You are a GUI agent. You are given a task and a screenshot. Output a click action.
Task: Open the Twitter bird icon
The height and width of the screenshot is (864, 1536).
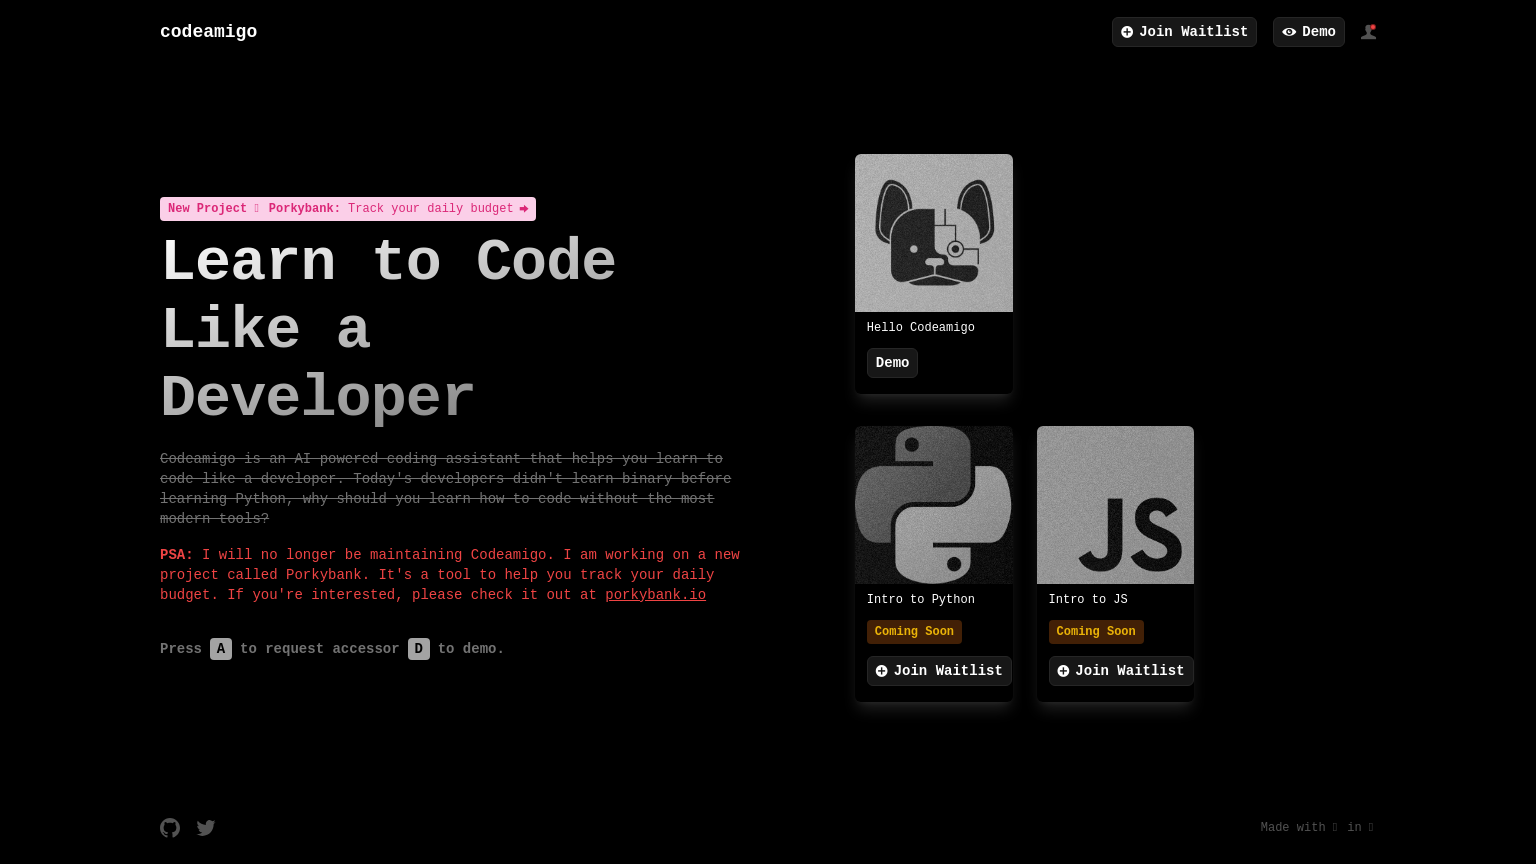click(205, 827)
